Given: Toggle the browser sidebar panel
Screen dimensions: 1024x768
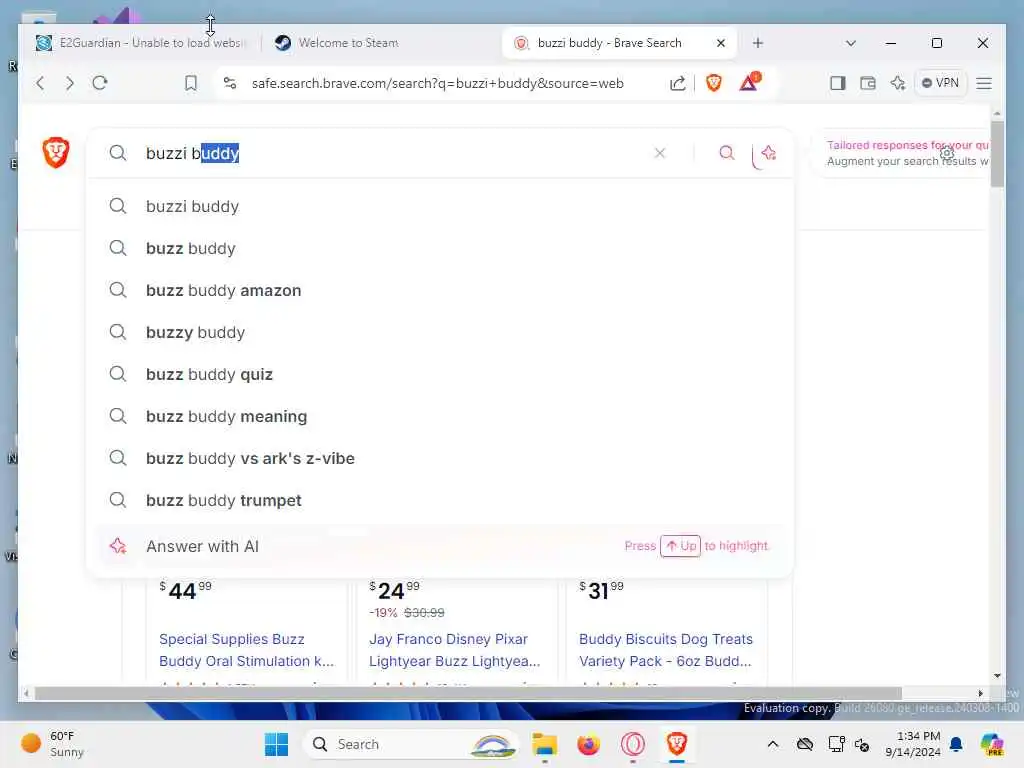Looking at the screenshot, I should pos(838,83).
